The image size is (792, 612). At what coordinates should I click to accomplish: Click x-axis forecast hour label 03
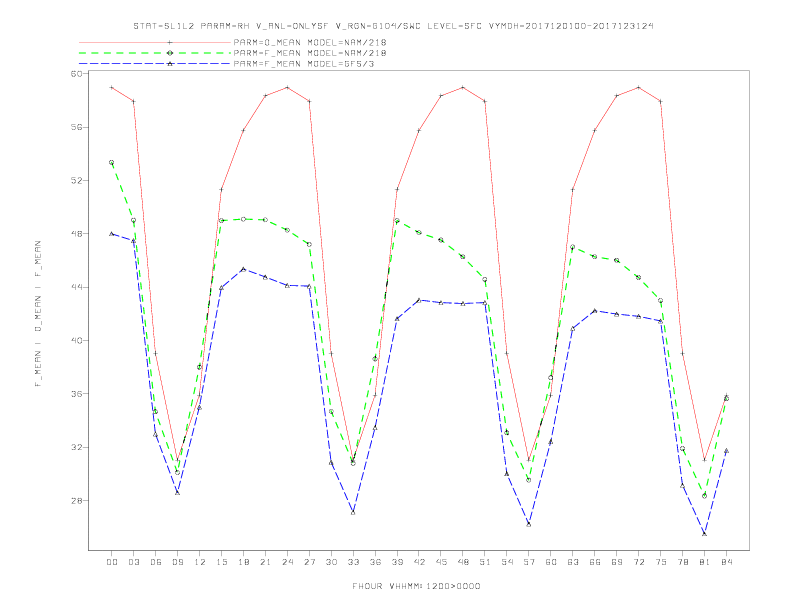133,562
